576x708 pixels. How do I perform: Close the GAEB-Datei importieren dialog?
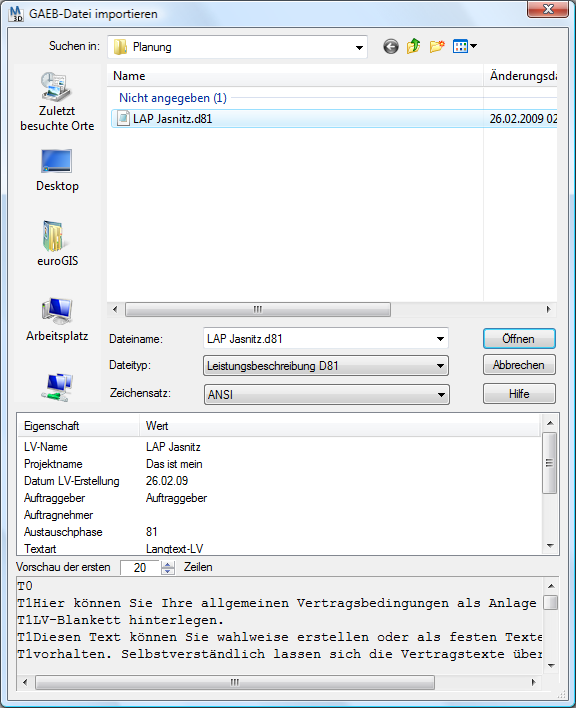point(548,9)
